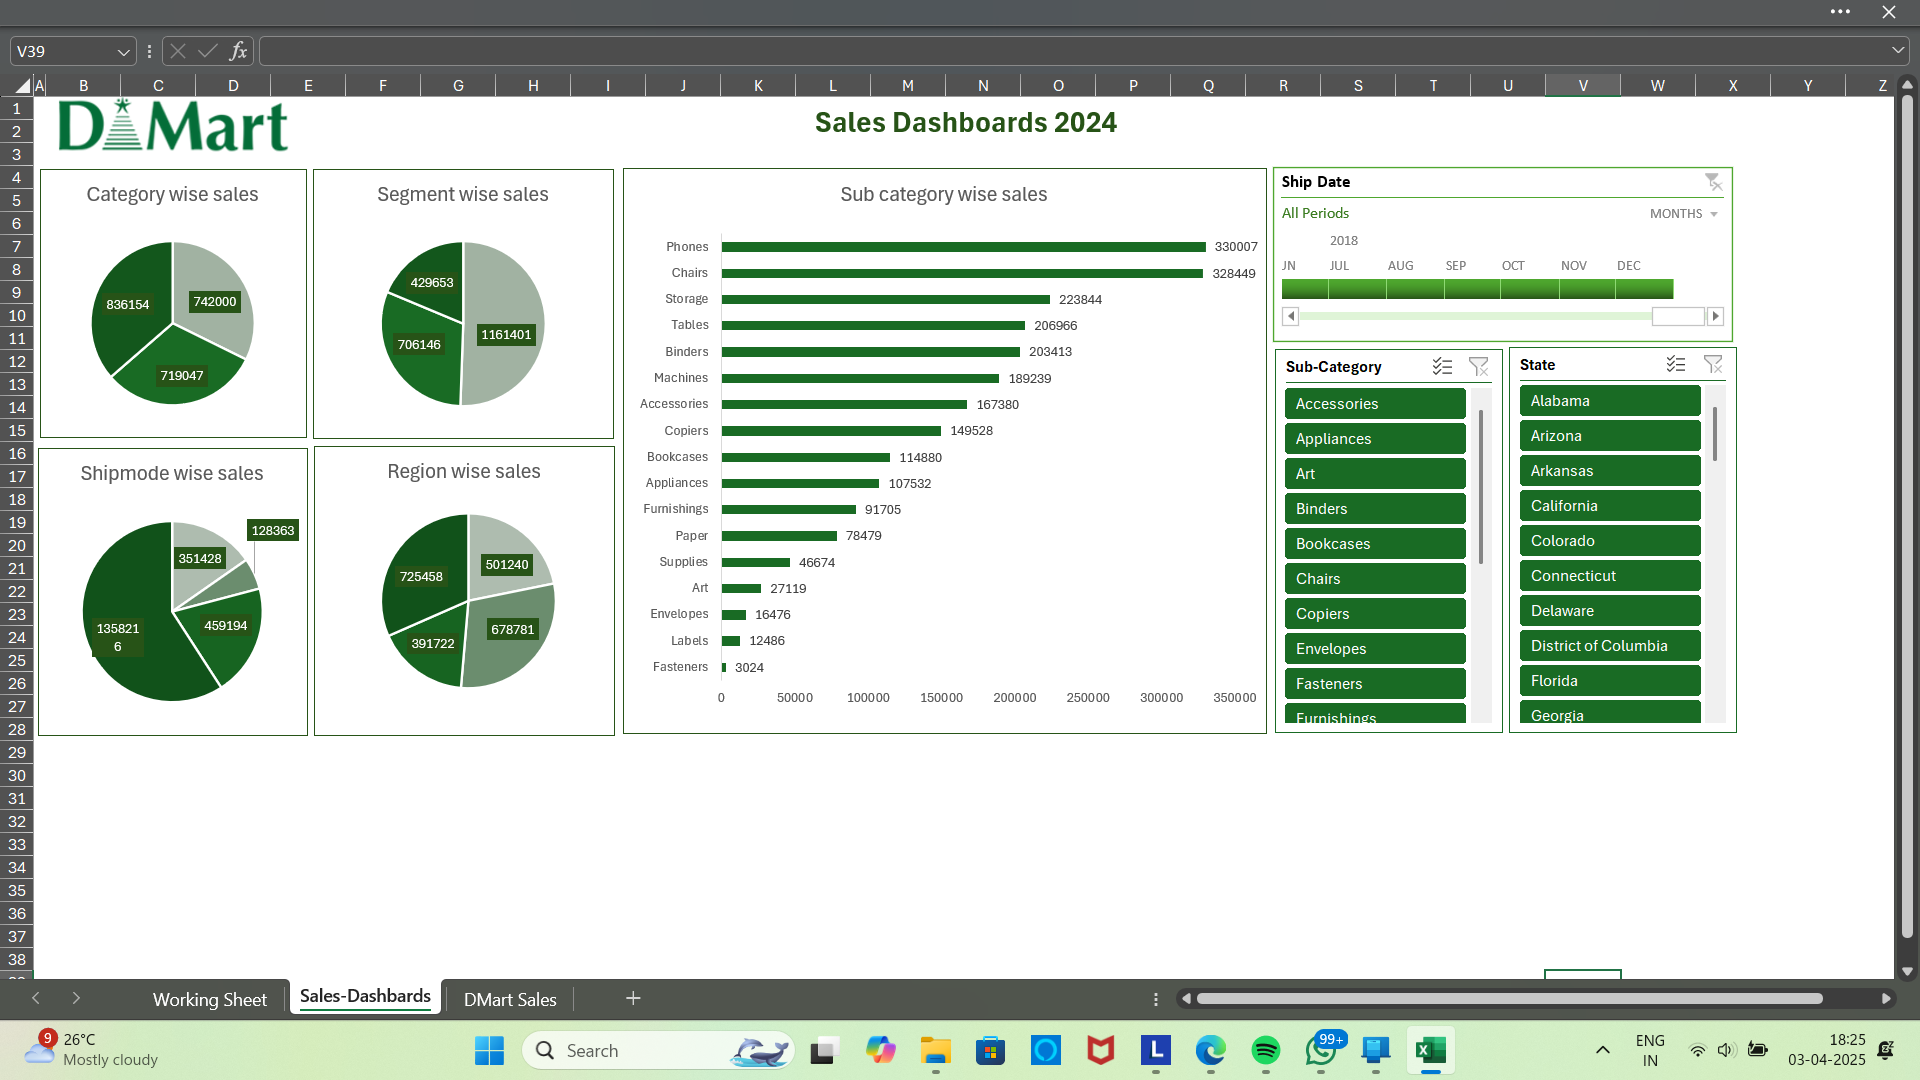Launch Microsoft Edge from the taskbar
Screen dimensions: 1920x1080
(1210, 1051)
